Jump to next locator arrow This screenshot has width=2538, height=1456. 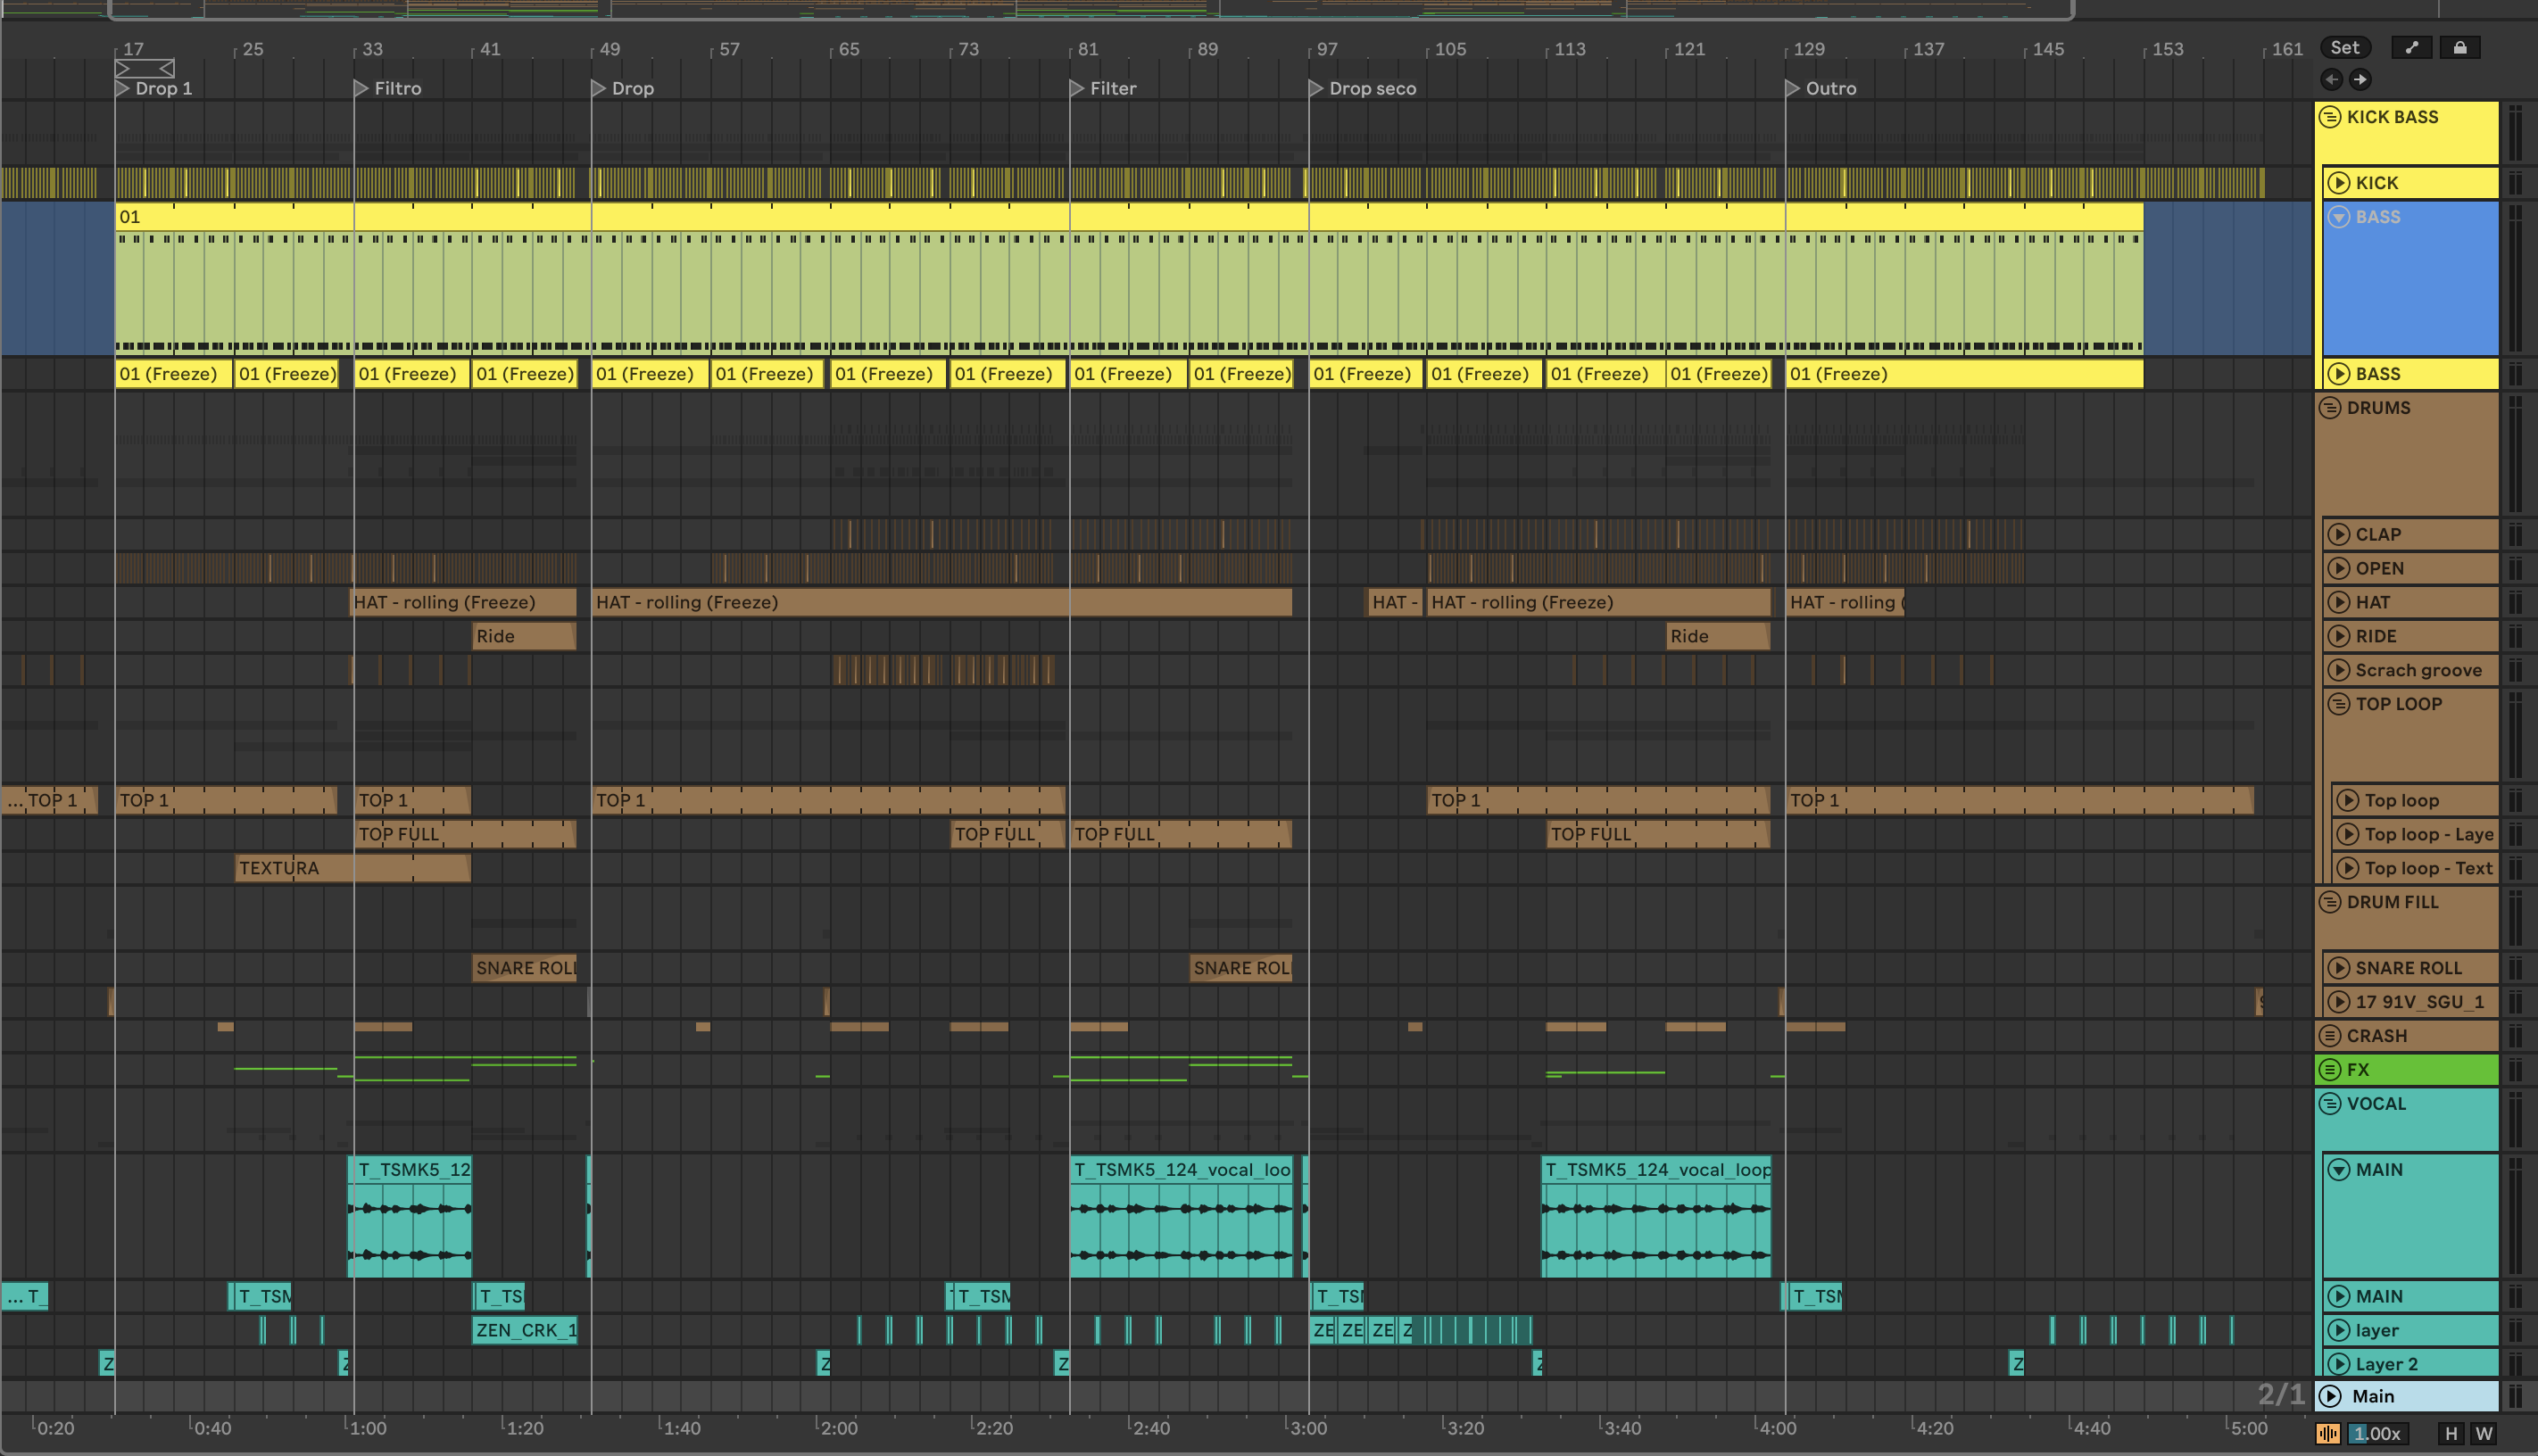point(2360,79)
